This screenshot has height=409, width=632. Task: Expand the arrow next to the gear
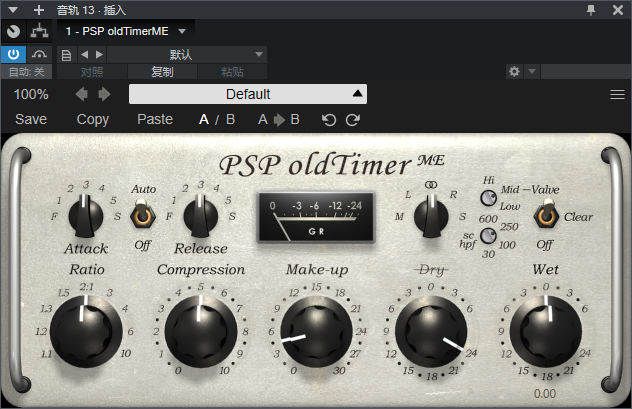pyautogui.click(x=532, y=72)
